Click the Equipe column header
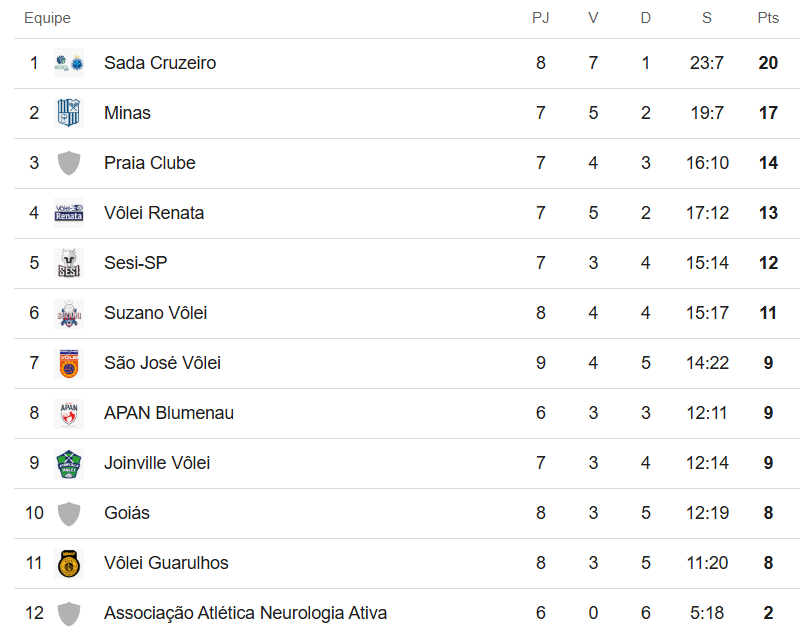 (x=47, y=18)
